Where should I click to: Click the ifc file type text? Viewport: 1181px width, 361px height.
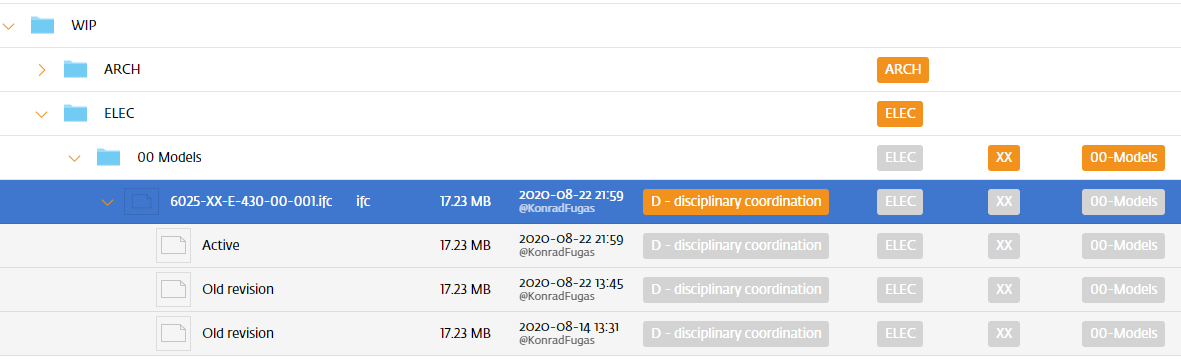pyautogui.click(x=363, y=201)
